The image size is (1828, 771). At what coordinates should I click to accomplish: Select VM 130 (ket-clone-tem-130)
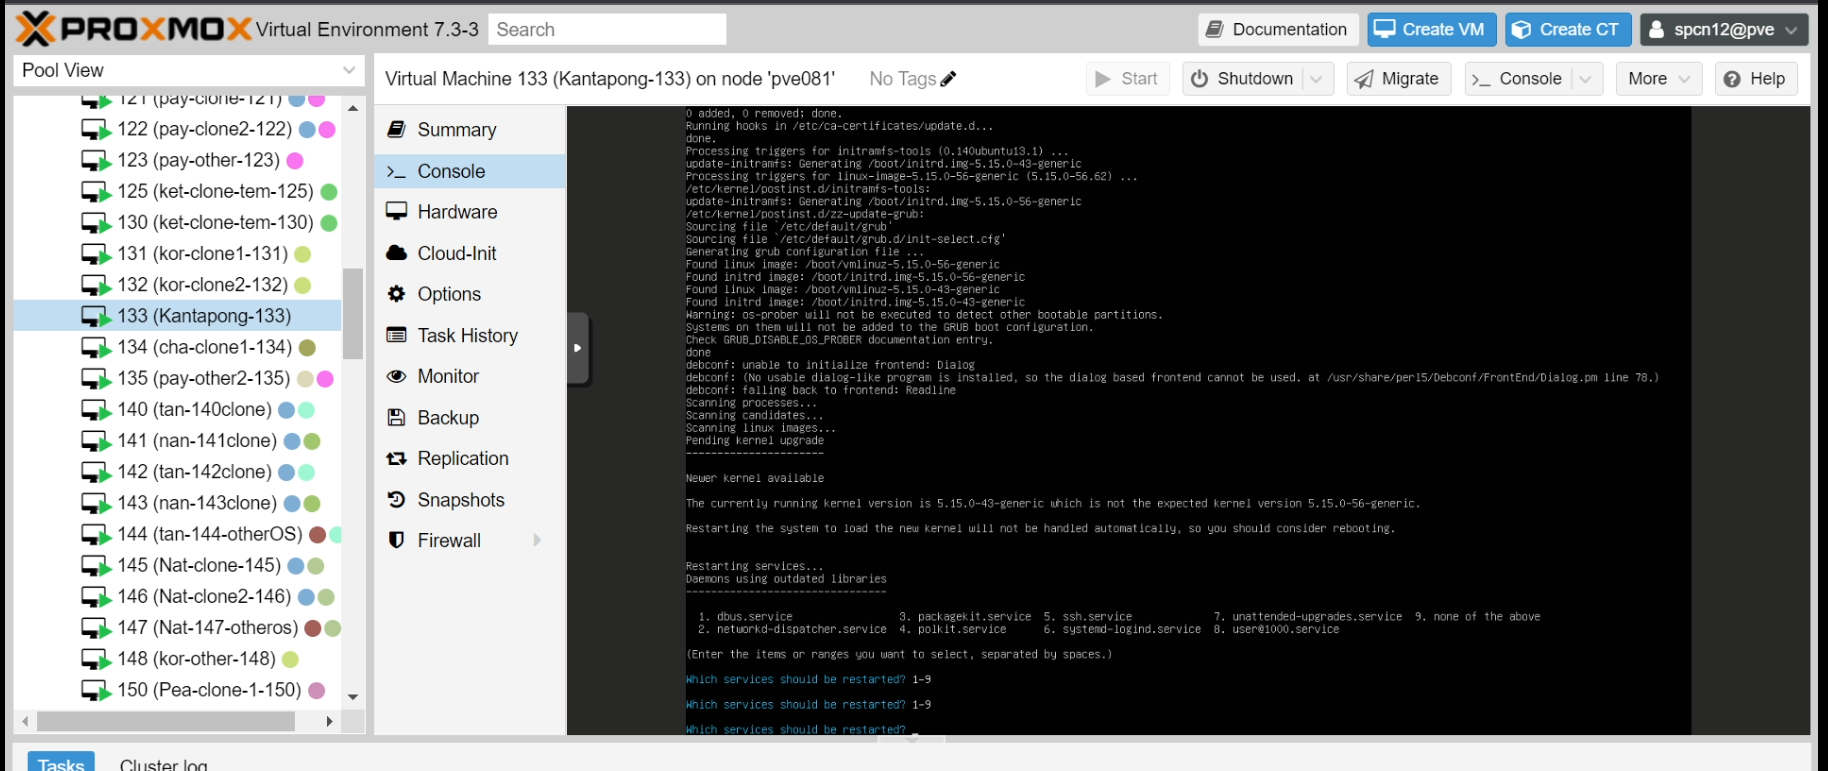177,222
